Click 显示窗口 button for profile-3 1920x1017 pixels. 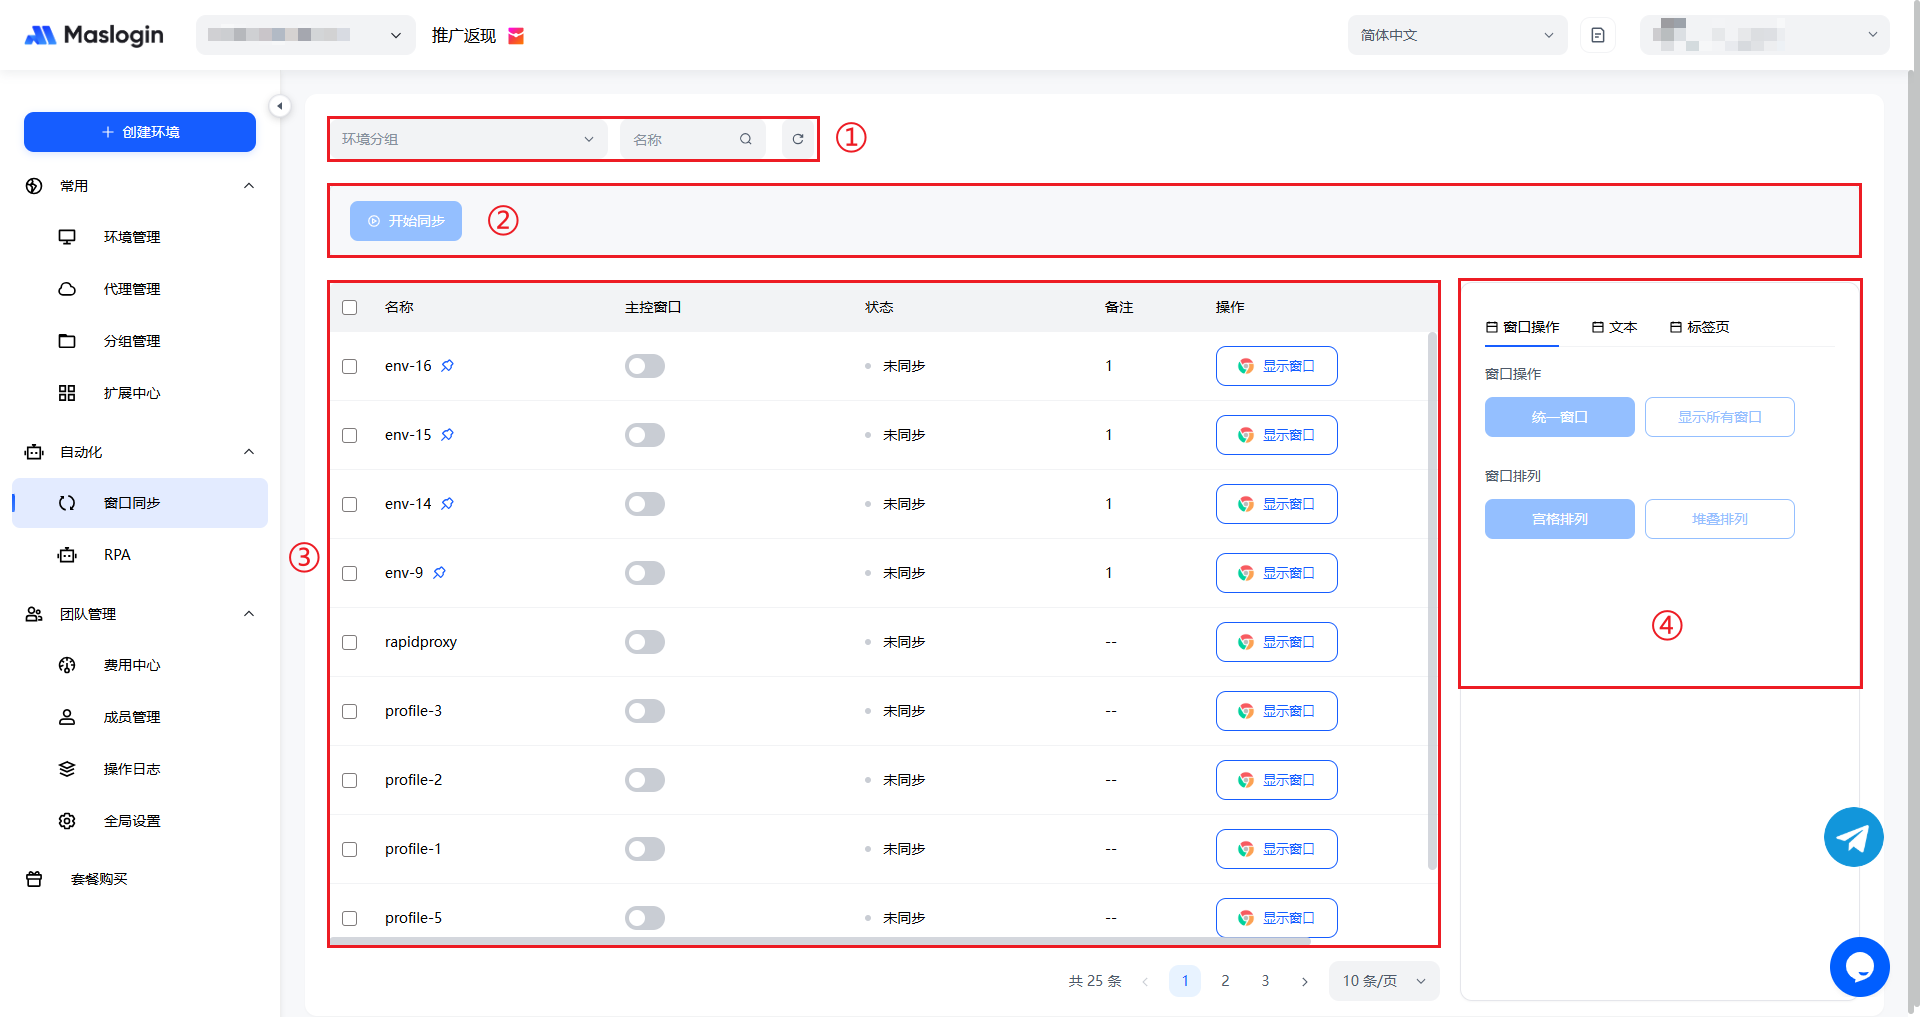(x=1276, y=711)
